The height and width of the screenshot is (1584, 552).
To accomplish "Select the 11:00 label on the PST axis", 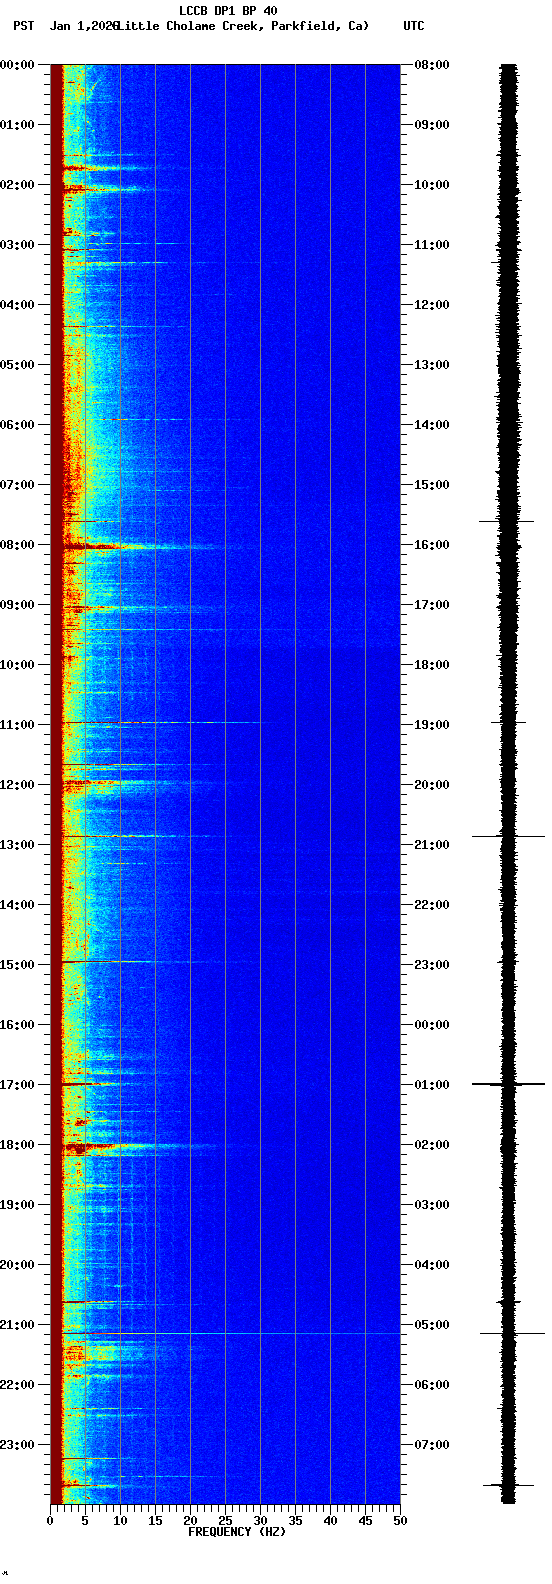I will (17, 725).
